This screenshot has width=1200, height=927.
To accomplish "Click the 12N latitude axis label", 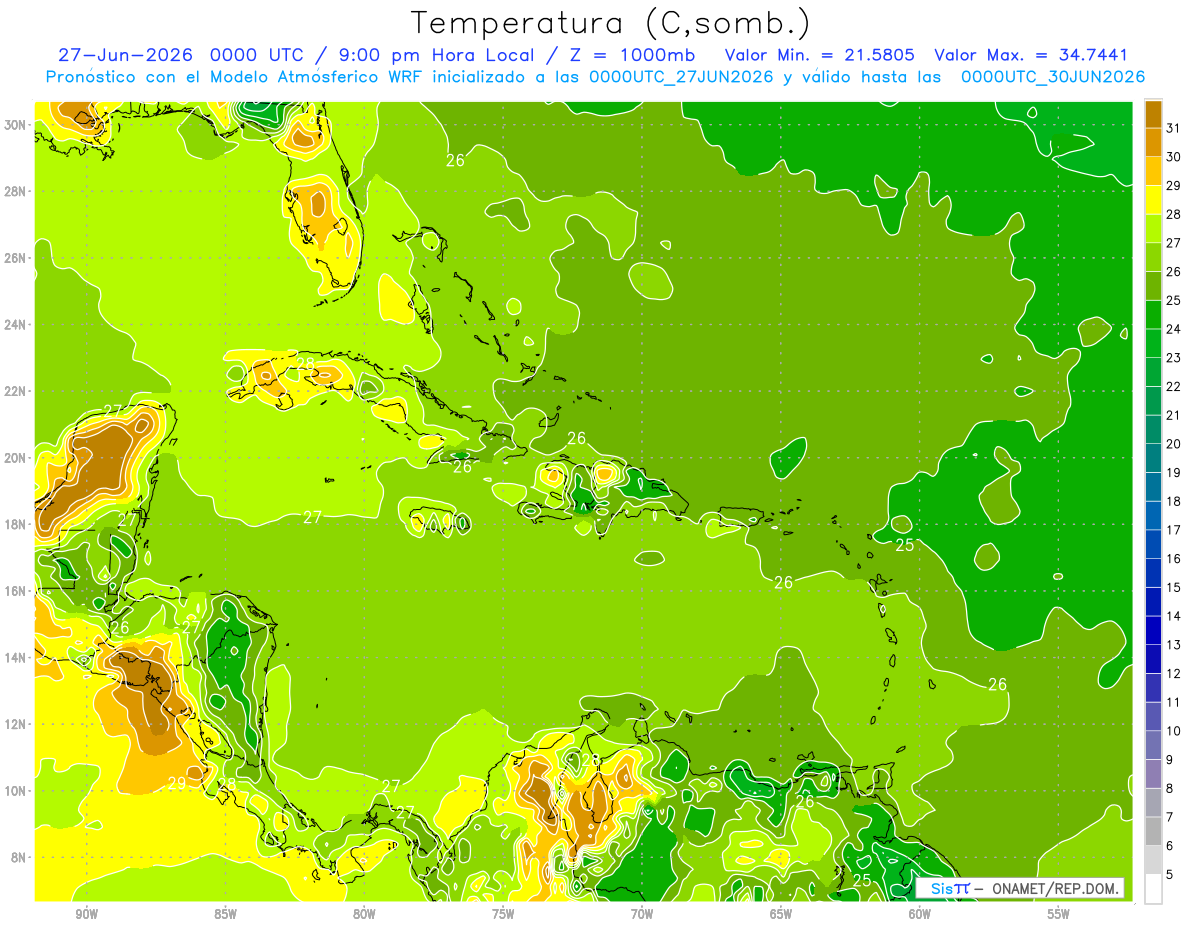I will [15, 724].
